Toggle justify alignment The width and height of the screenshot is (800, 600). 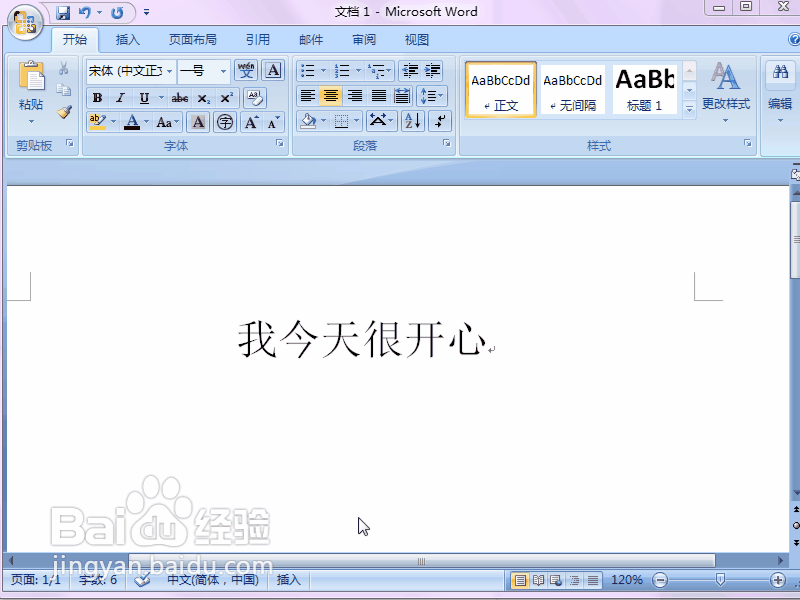click(x=378, y=95)
